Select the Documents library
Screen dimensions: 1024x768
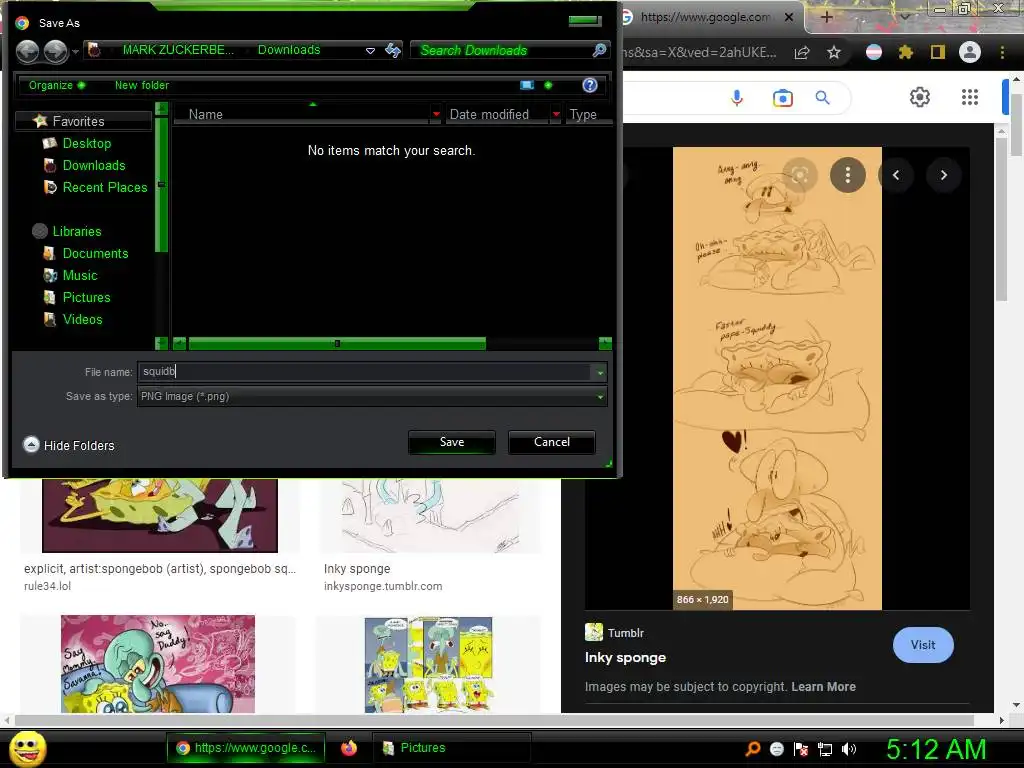pyautogui.click(x=85, y=253)
